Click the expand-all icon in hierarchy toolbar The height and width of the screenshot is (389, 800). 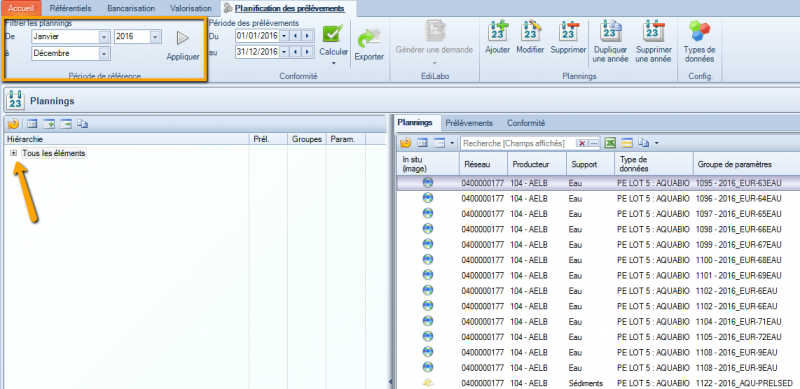tap(49, 124)
